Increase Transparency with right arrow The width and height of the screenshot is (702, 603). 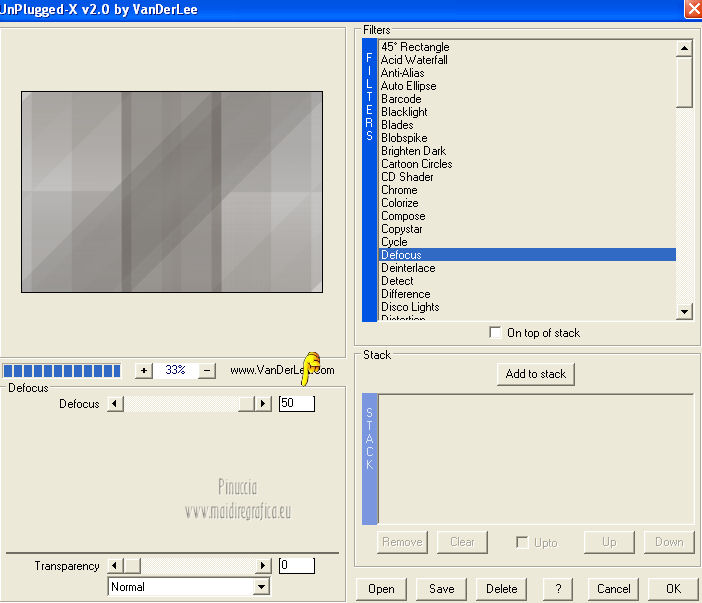point(263,566)
